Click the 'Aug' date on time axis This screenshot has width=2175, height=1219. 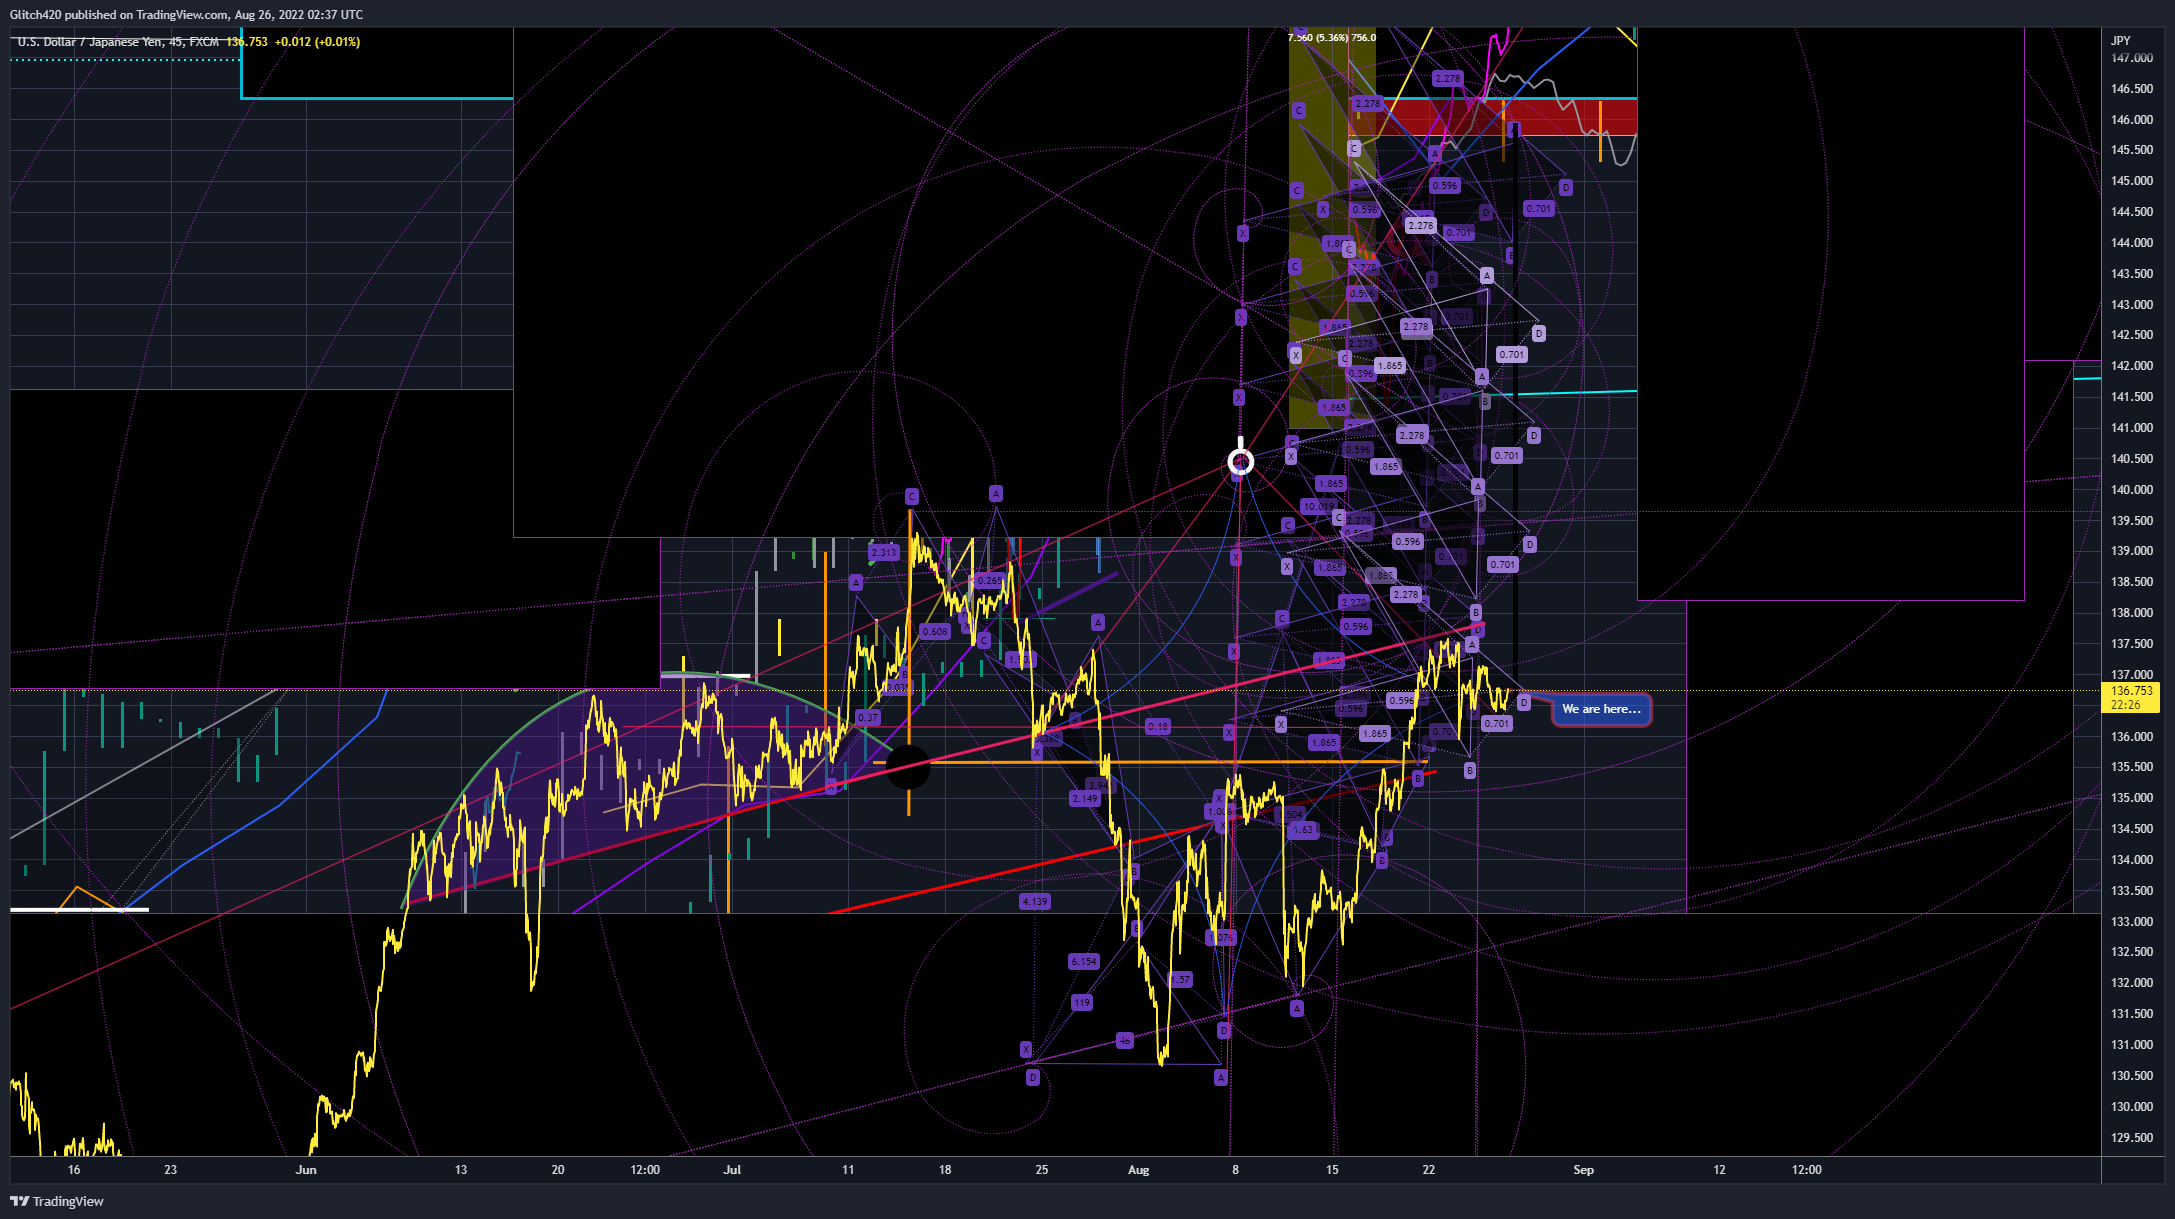pyautogui.click(x=1138, y=1170)
